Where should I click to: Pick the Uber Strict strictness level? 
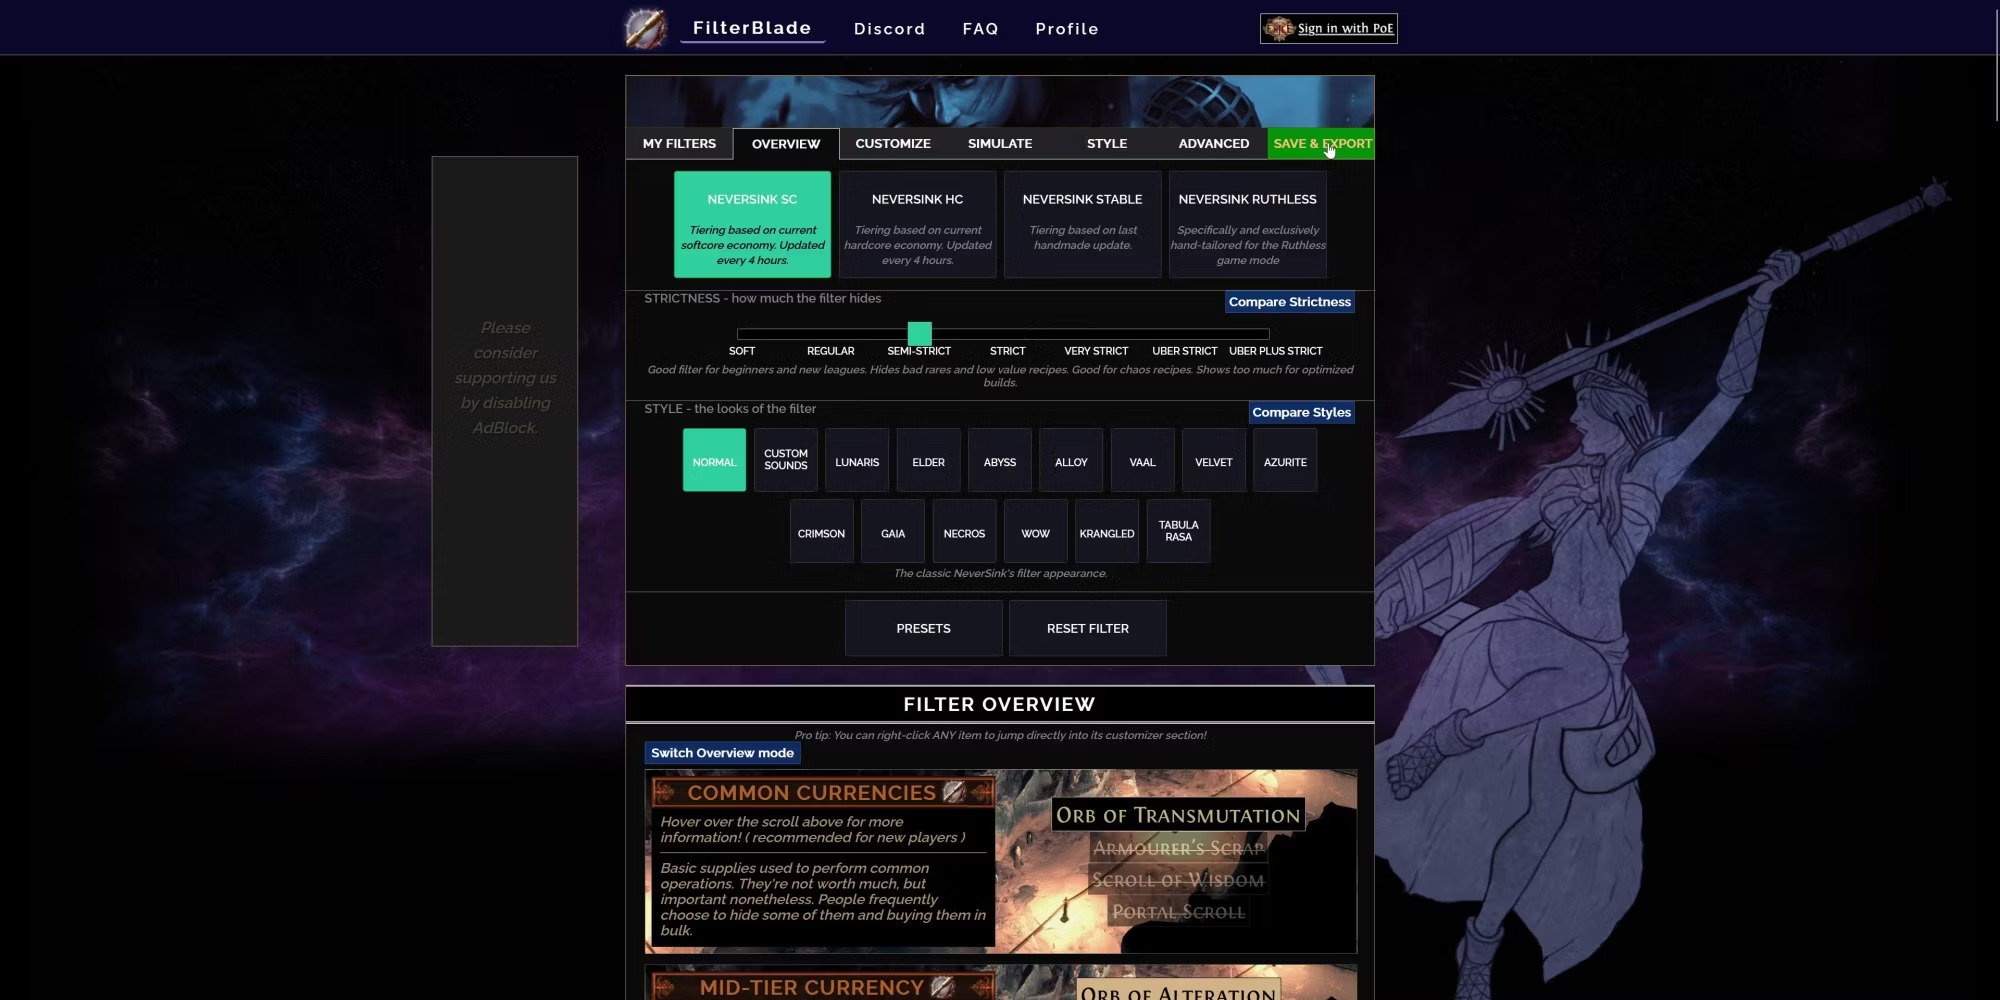(1184, 351)
